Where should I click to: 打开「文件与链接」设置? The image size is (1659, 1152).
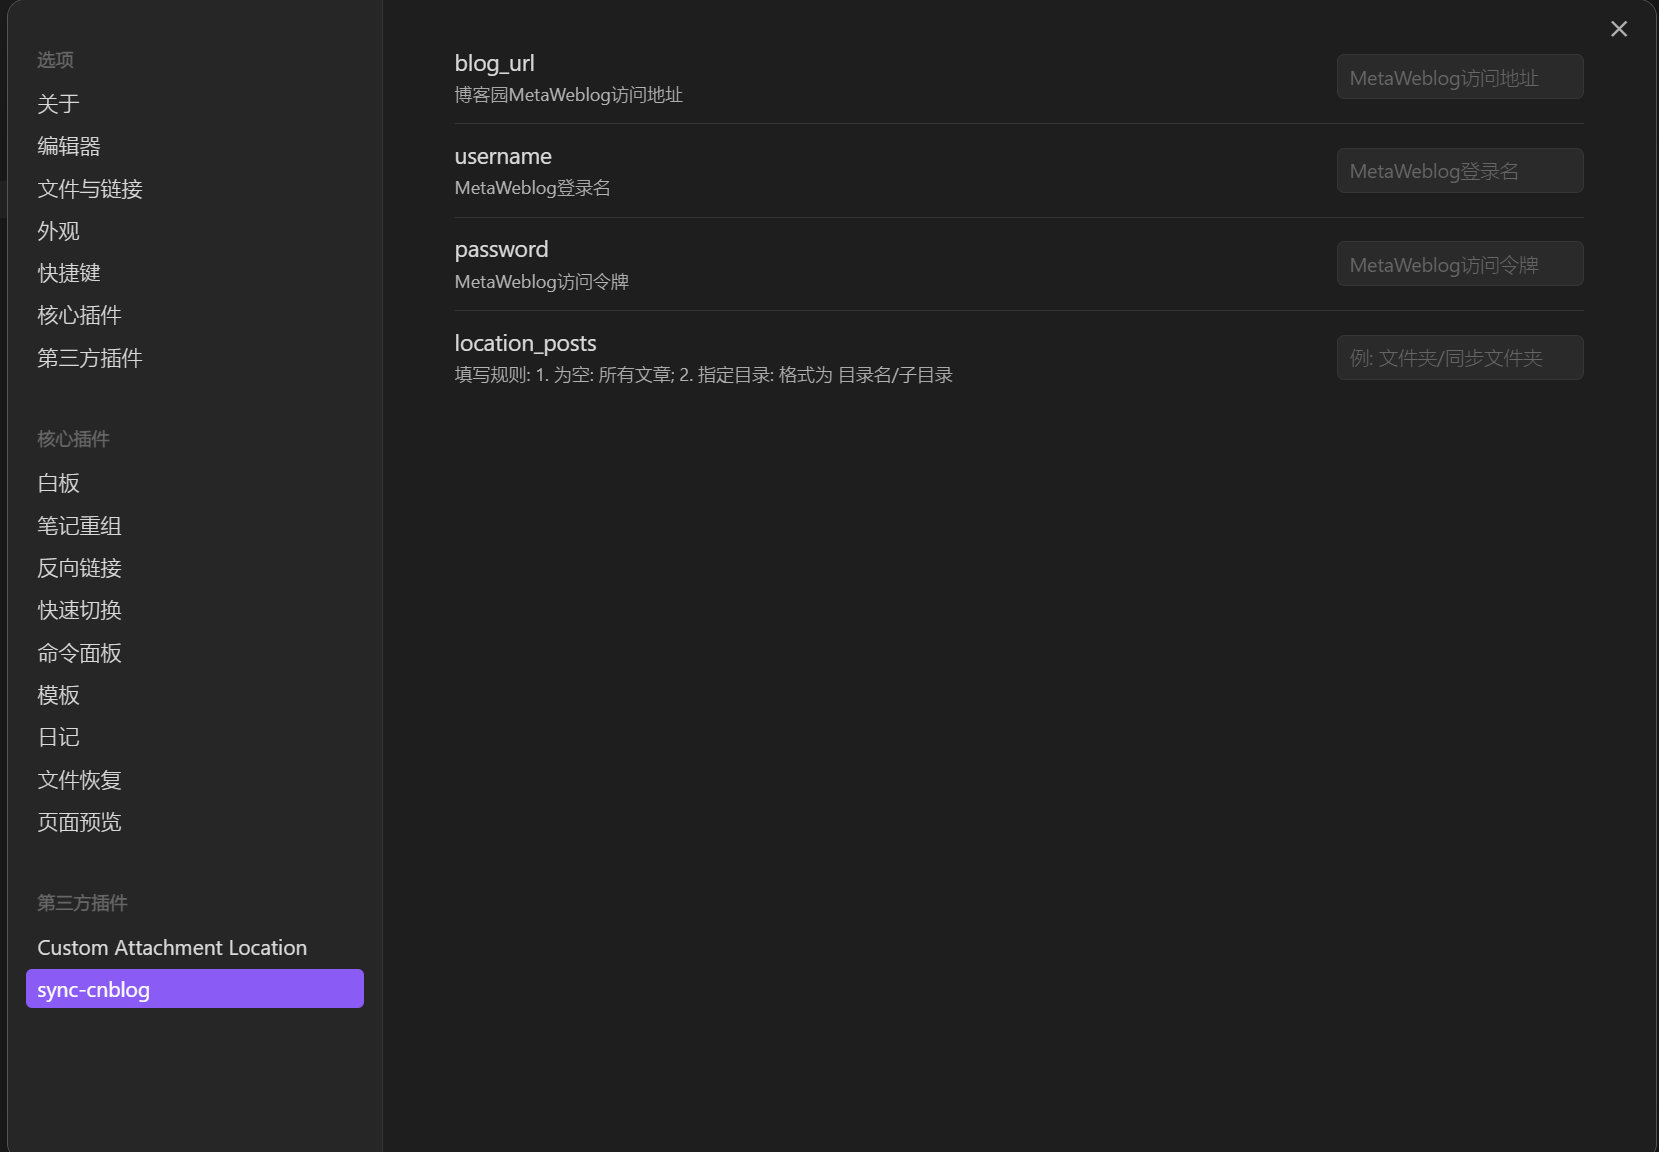(x=89, y=189)
